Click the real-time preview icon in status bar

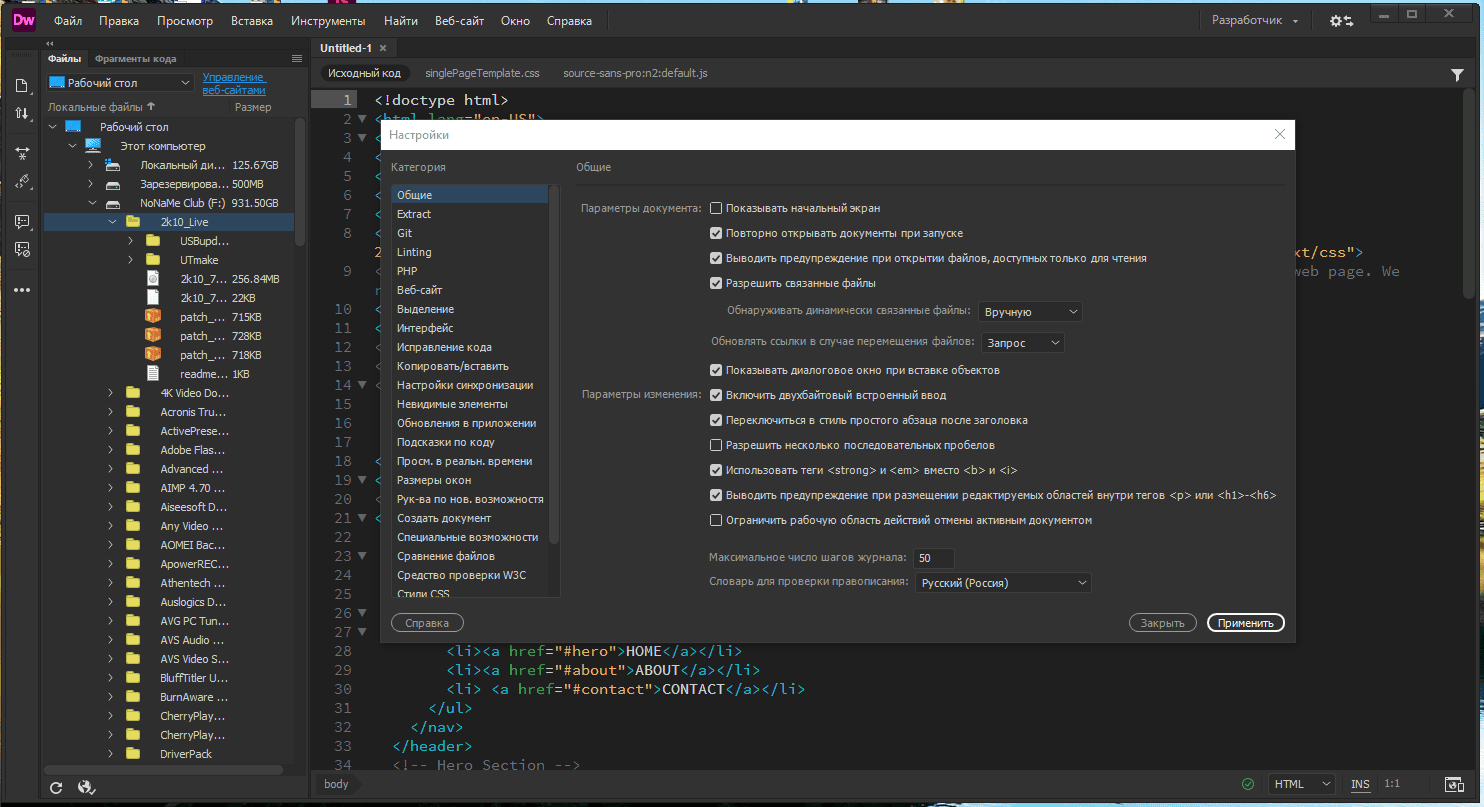pos(1456,785)
